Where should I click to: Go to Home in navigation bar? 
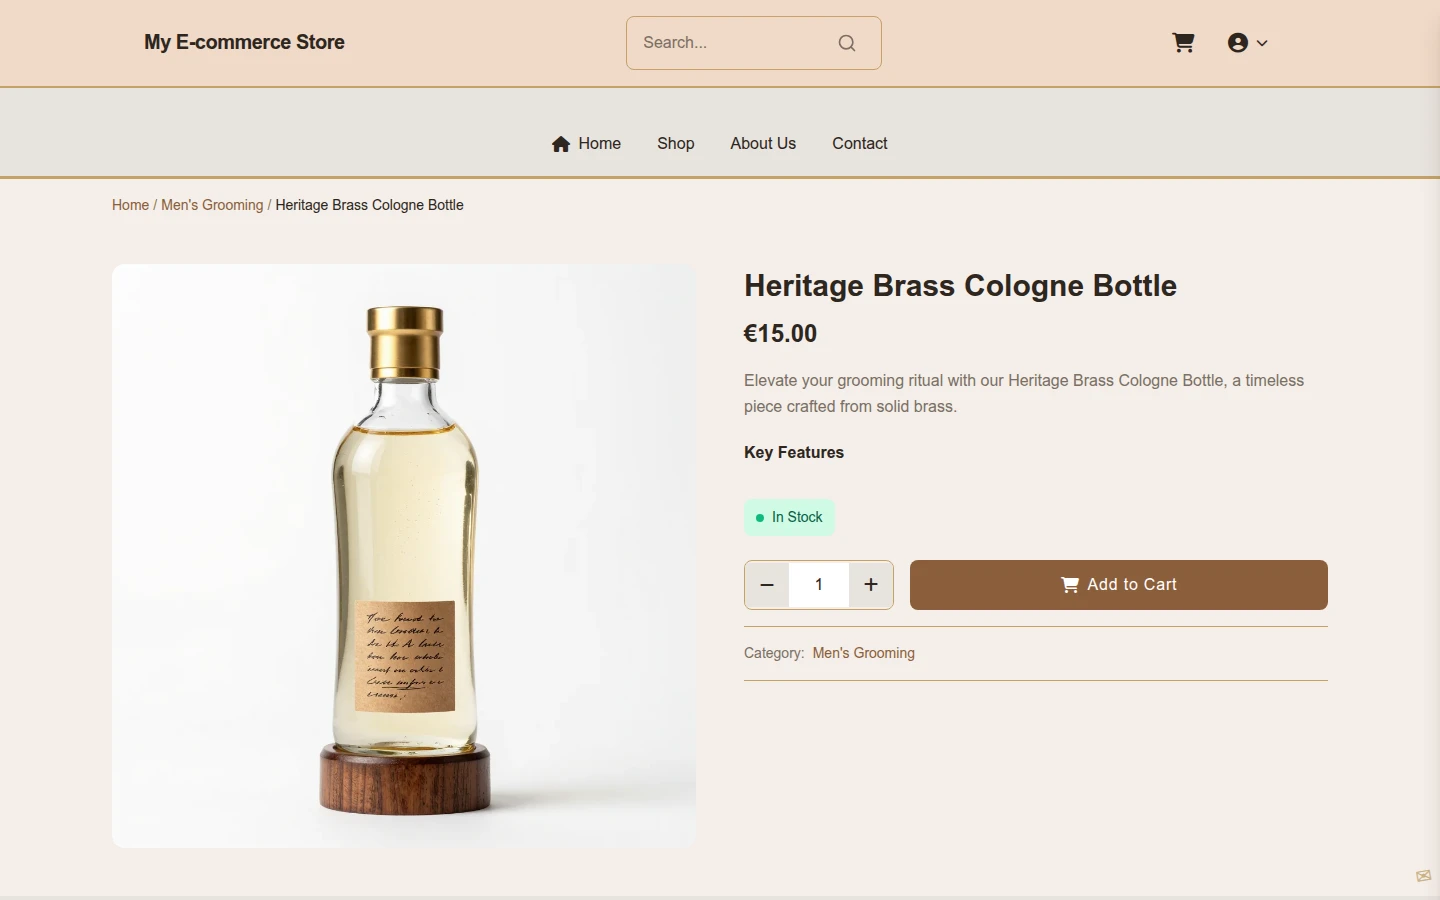(586, 144)
